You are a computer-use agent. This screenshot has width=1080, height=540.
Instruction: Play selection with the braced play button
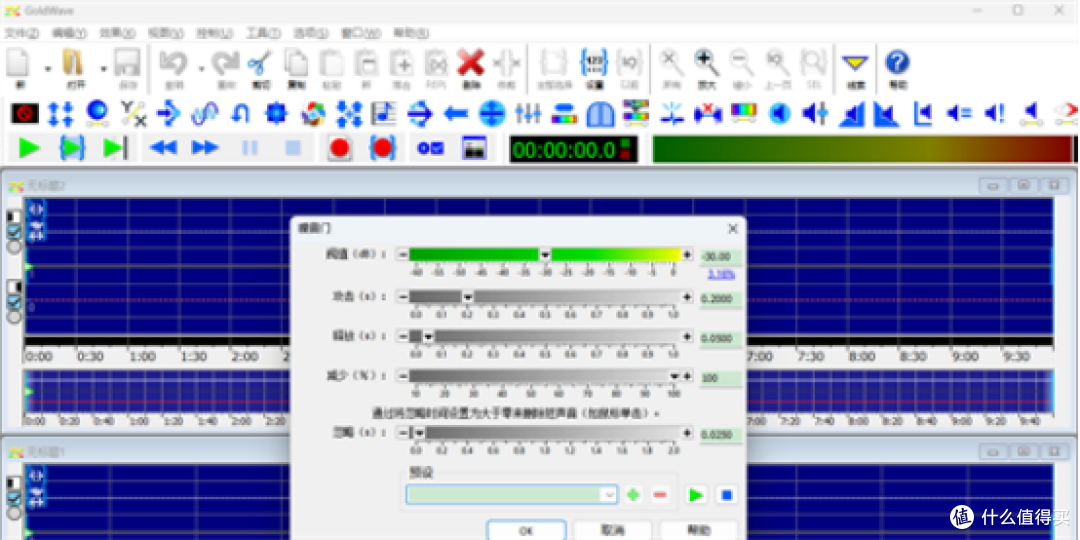pyautogui.click(x=72, y=148)
